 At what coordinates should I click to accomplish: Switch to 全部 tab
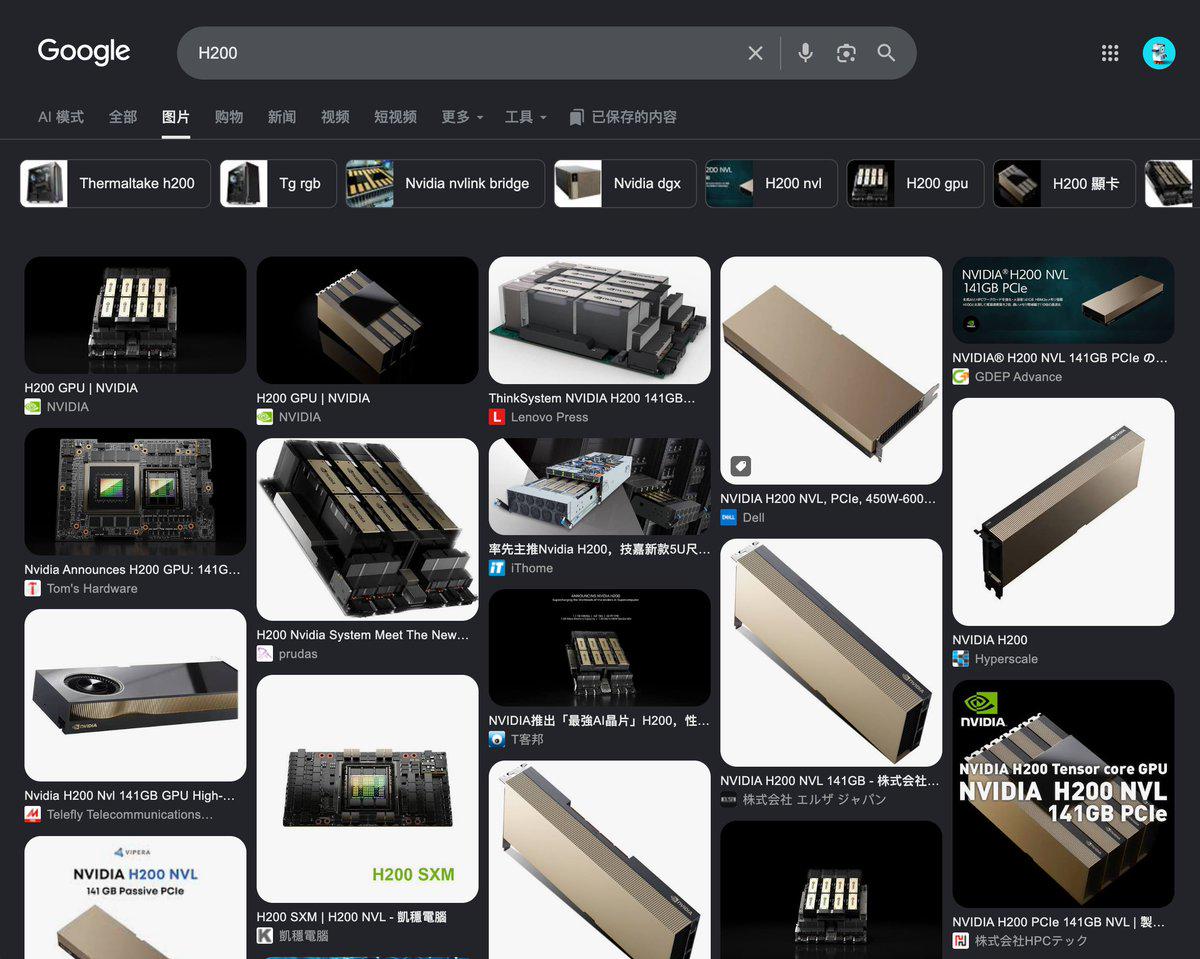[123, 117]
